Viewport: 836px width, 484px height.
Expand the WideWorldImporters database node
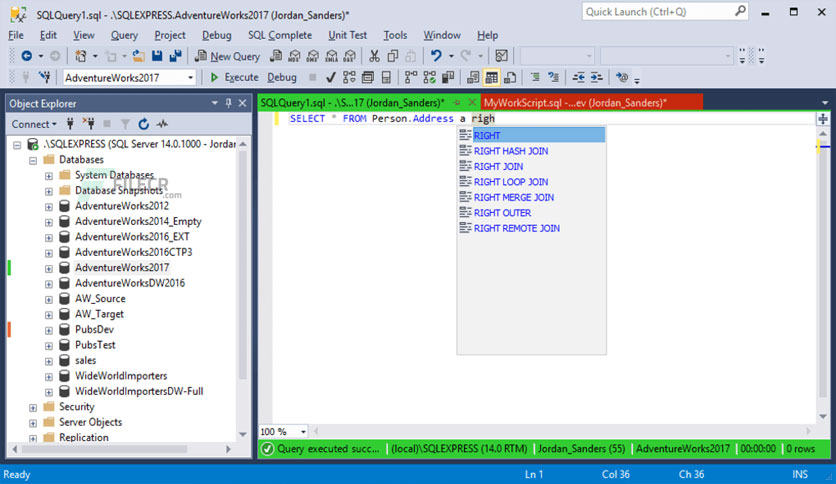coord(49,377)
